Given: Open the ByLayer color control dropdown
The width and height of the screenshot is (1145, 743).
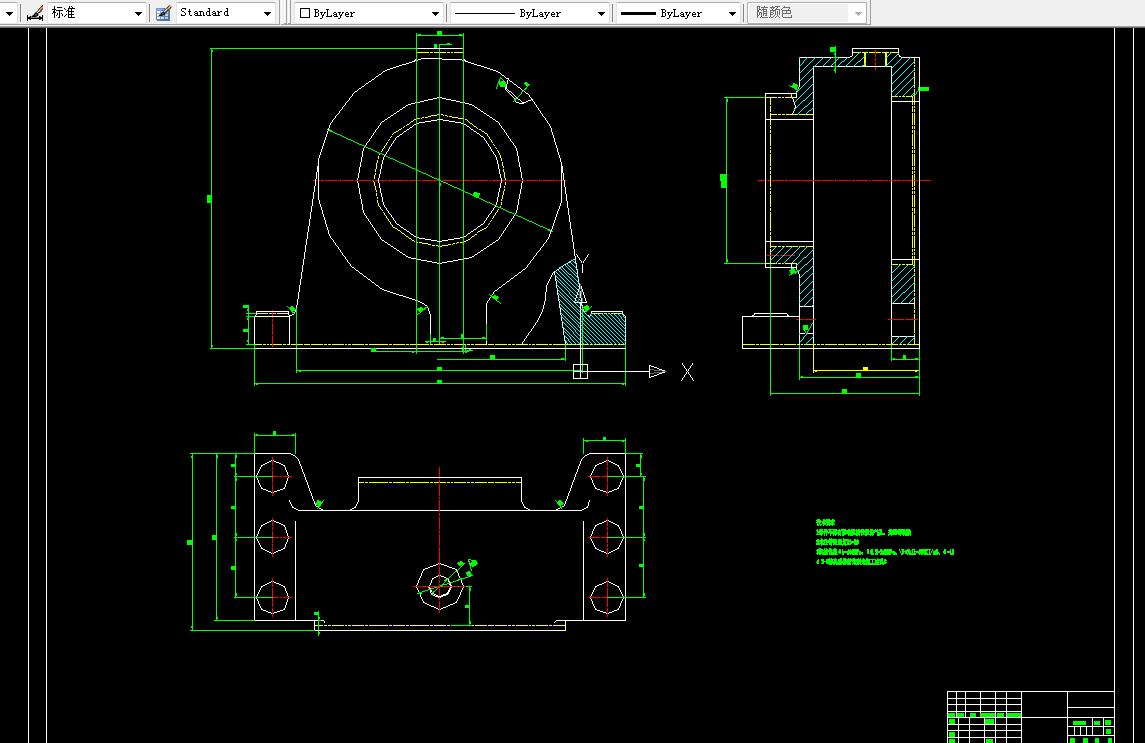Looking at the screenshot, I should point(369,13).
